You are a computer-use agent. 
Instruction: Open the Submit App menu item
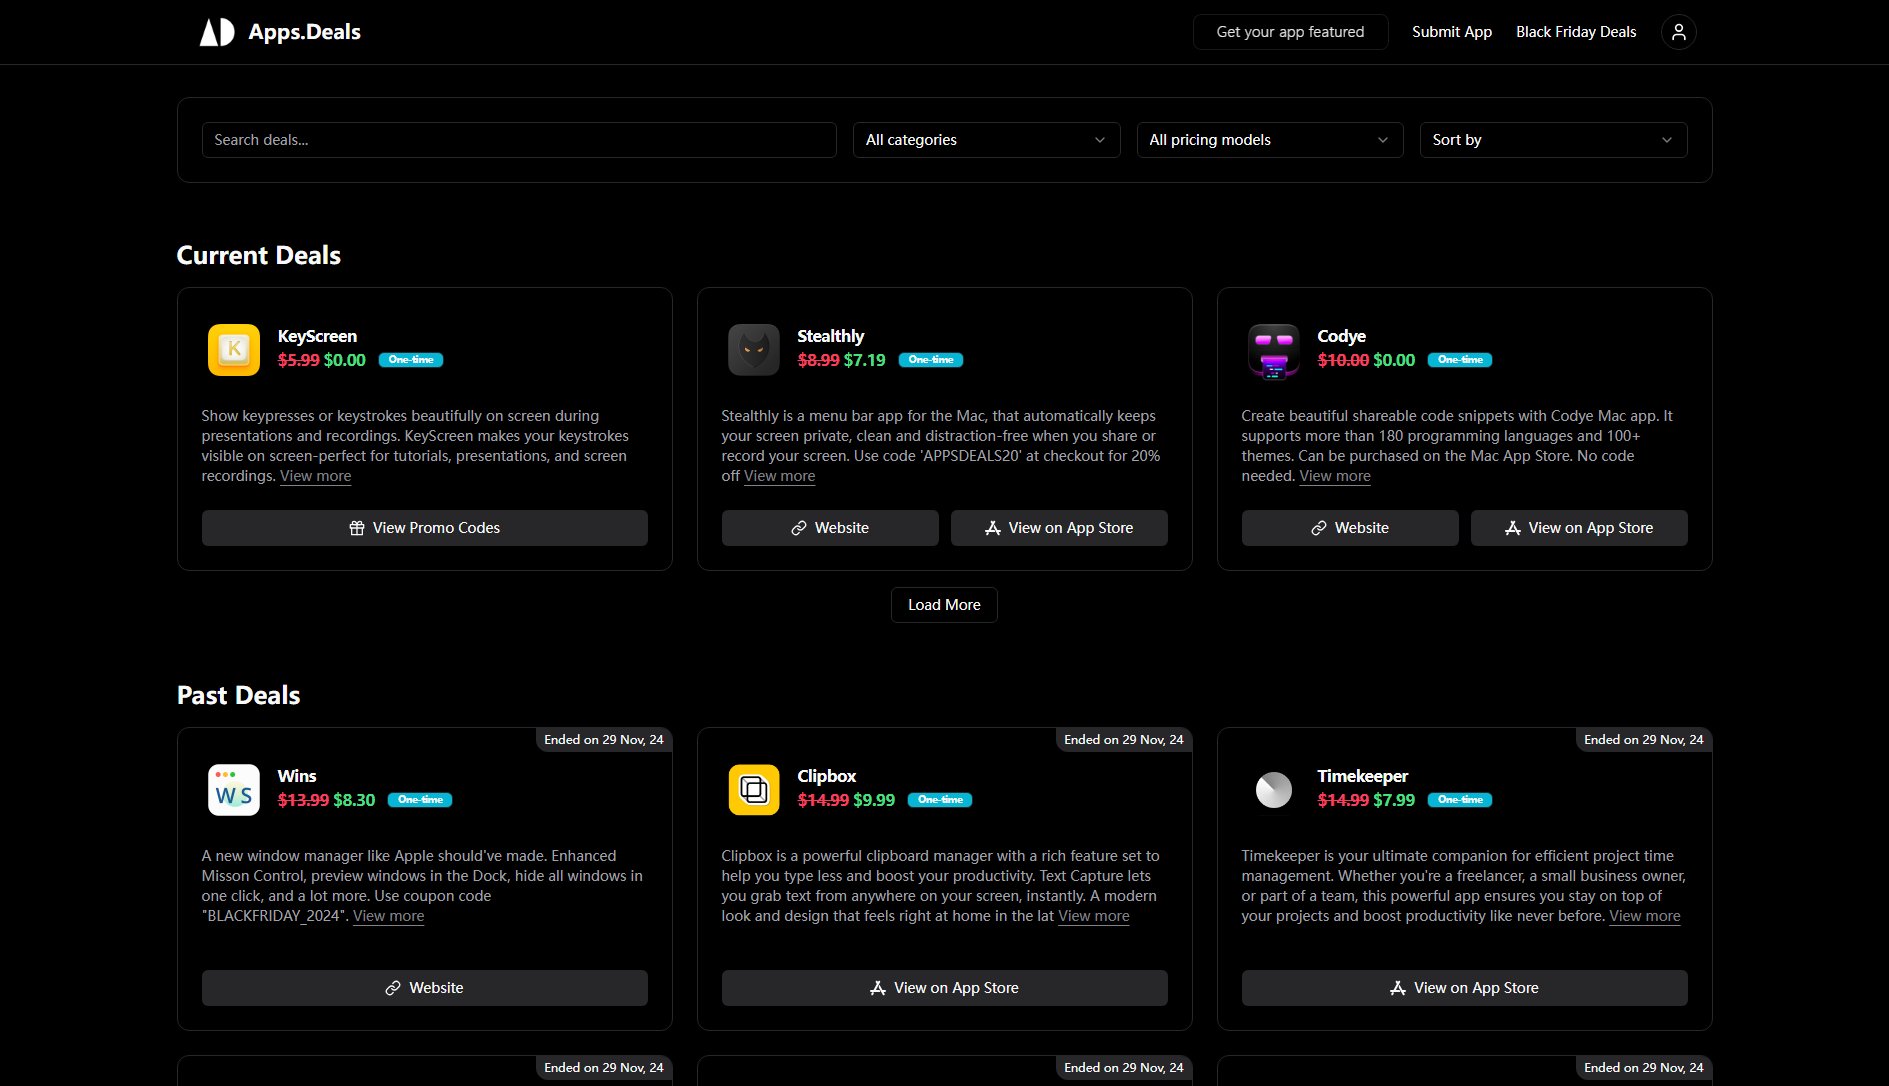tap(1451, 31)
